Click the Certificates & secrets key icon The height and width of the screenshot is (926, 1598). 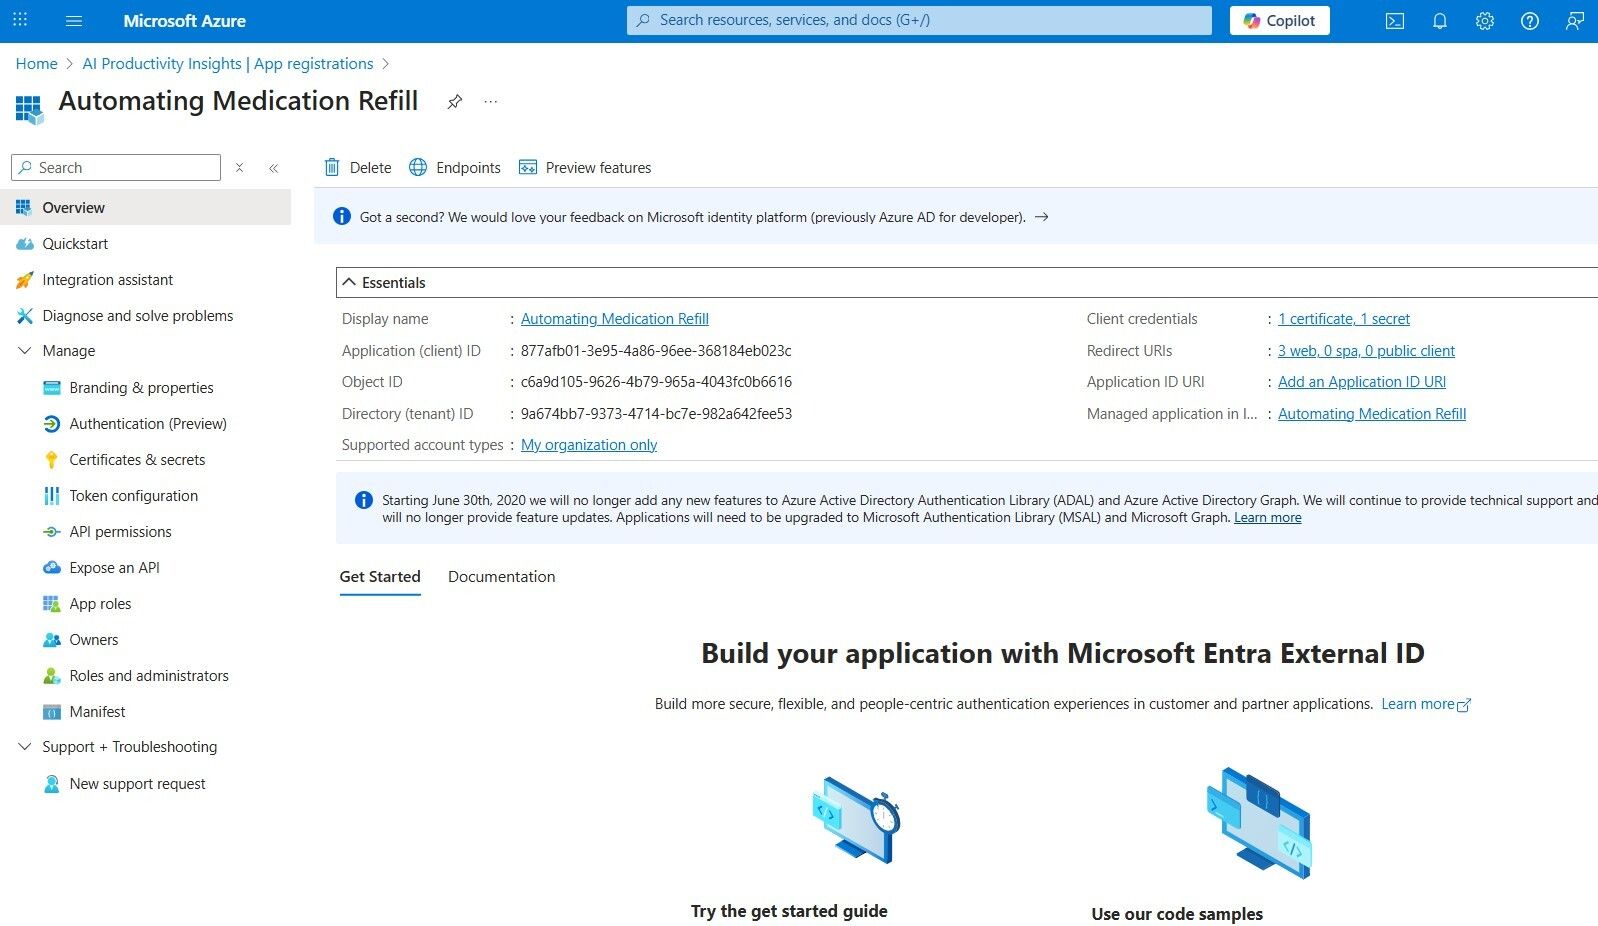click(52, 460)
